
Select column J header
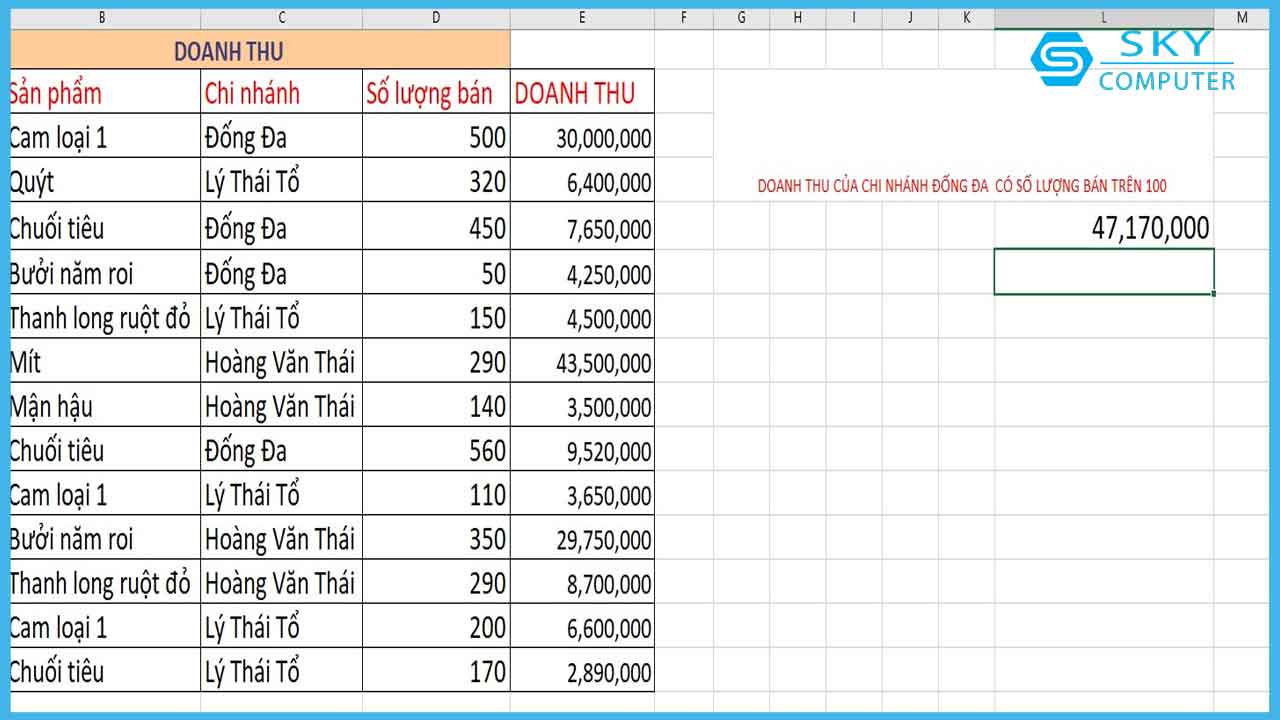coord(911,17)
